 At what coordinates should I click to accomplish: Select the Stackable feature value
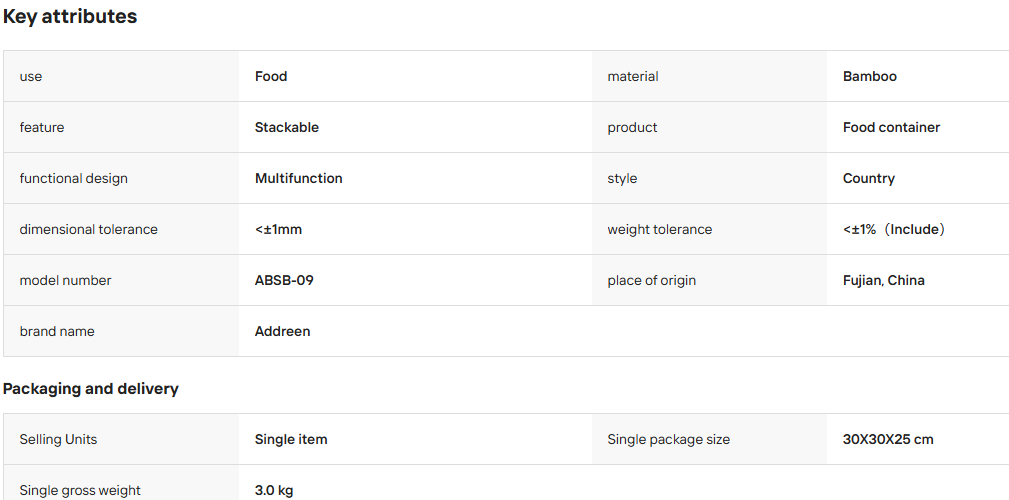coord(286,127)
